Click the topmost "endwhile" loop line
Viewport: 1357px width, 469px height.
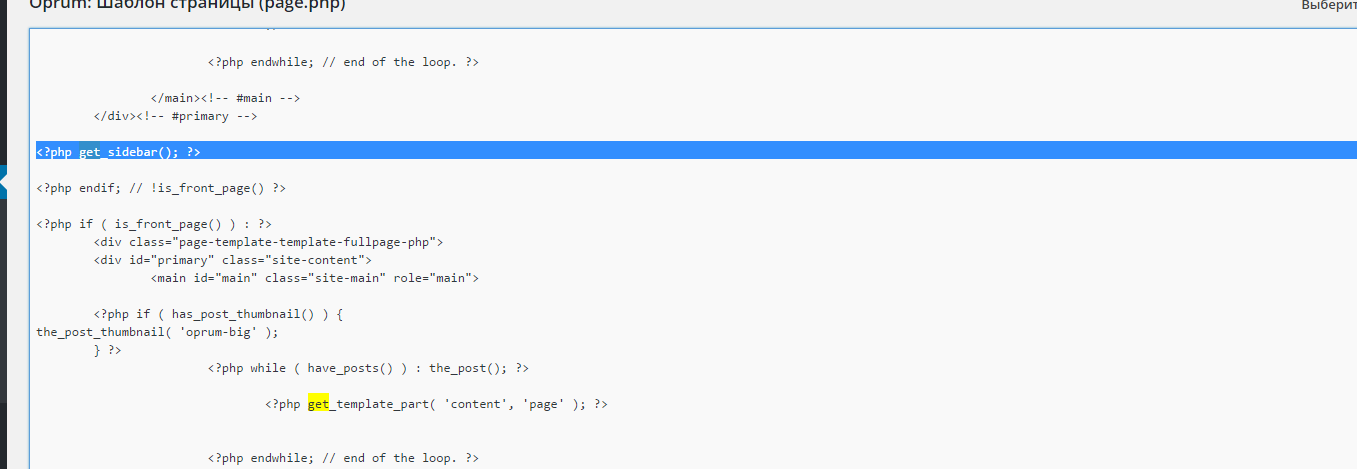pos(343,62)
